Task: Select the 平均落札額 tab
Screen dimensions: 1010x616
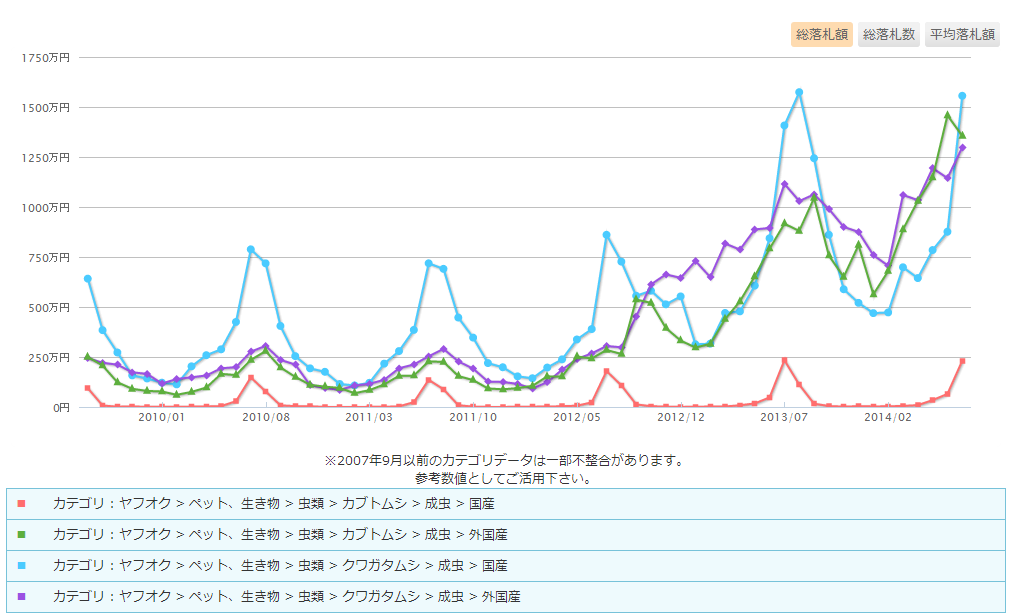Action: (x=962, y=35)
